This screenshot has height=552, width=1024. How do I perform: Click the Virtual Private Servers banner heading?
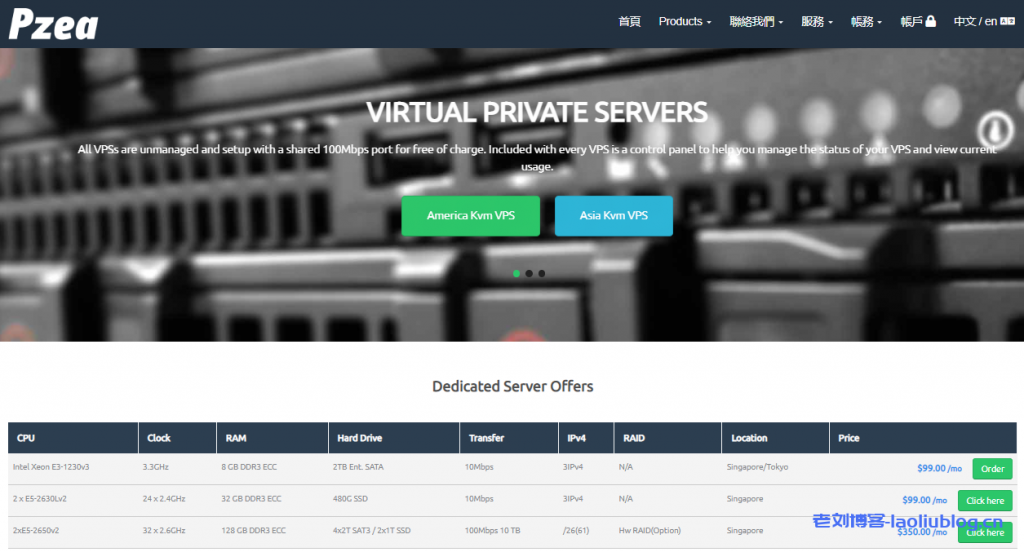(537, 112)
